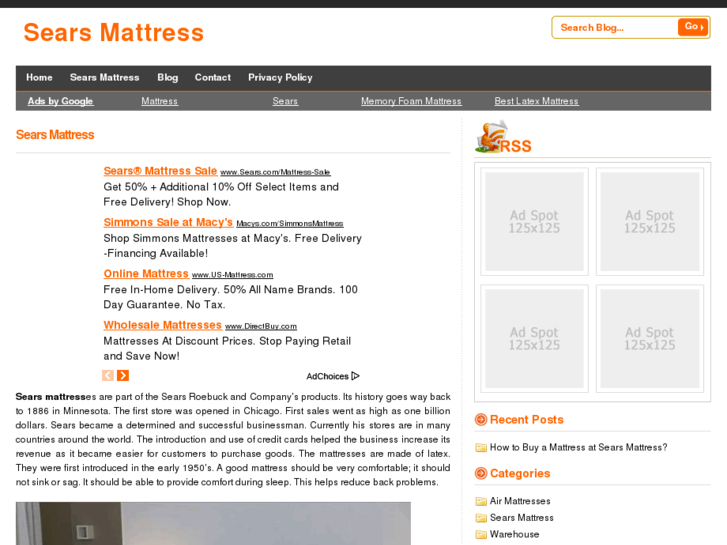Click the Recent Posts heading

click(527, 420)
